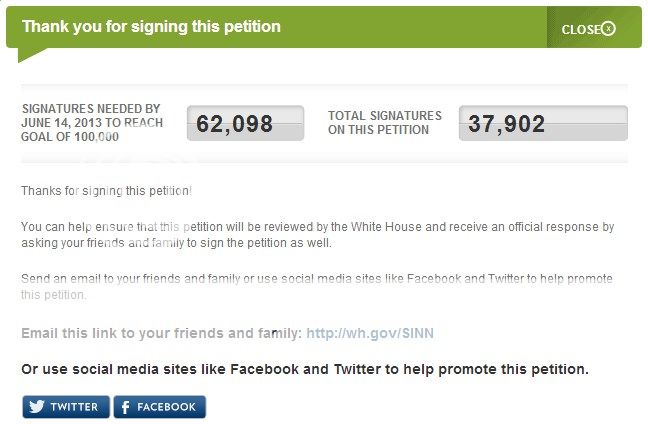Viewport: 648px width, 424px height.
Task: Click the 'Send an email to your friends' paragraph
Action: point(316,286)
